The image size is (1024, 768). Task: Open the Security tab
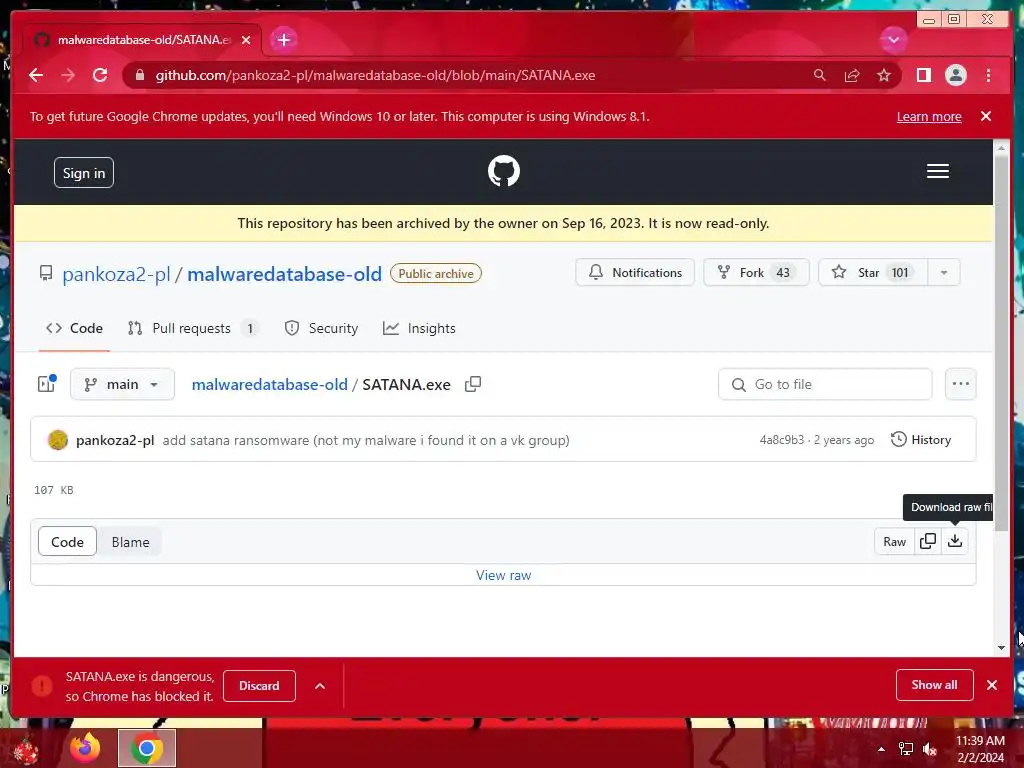pos(321,328)
